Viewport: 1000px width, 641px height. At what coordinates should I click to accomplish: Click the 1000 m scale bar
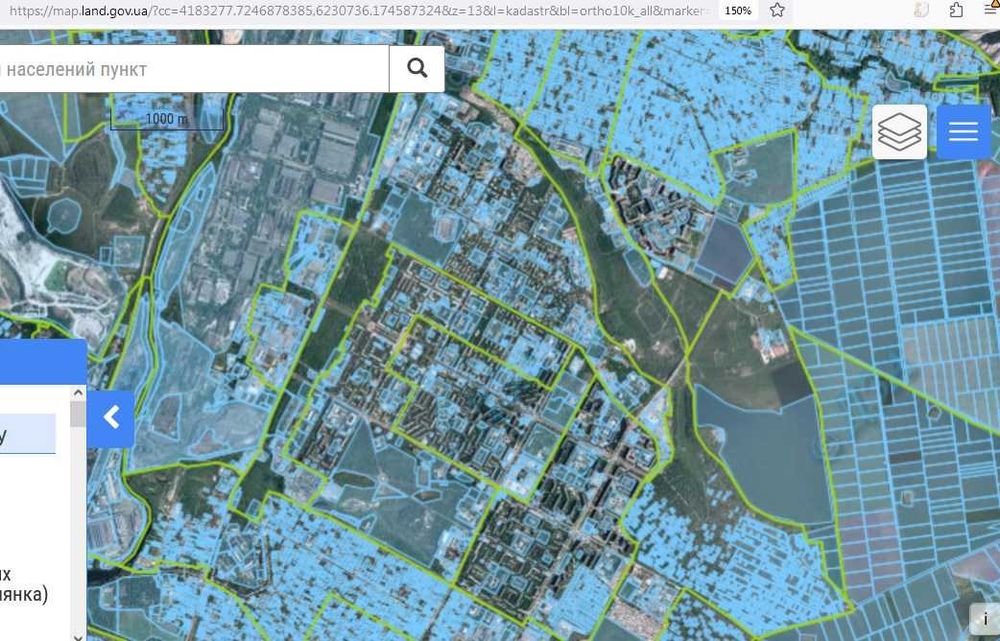coord(167,119)
